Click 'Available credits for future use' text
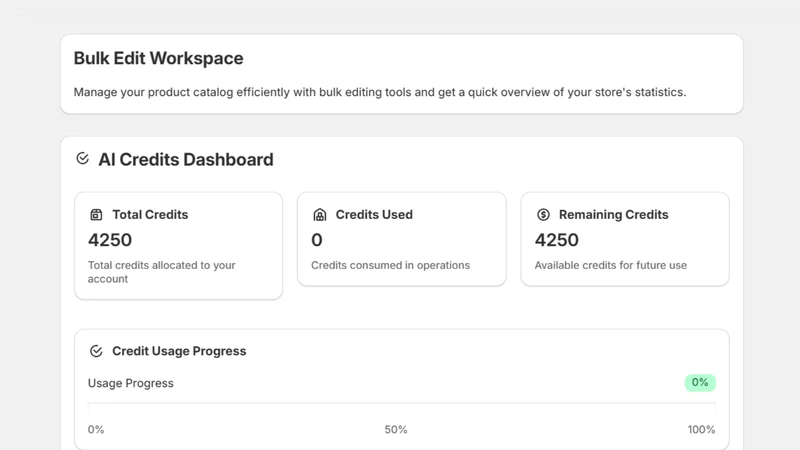Viewport: 800px width, 450px height. pos(611,265)
